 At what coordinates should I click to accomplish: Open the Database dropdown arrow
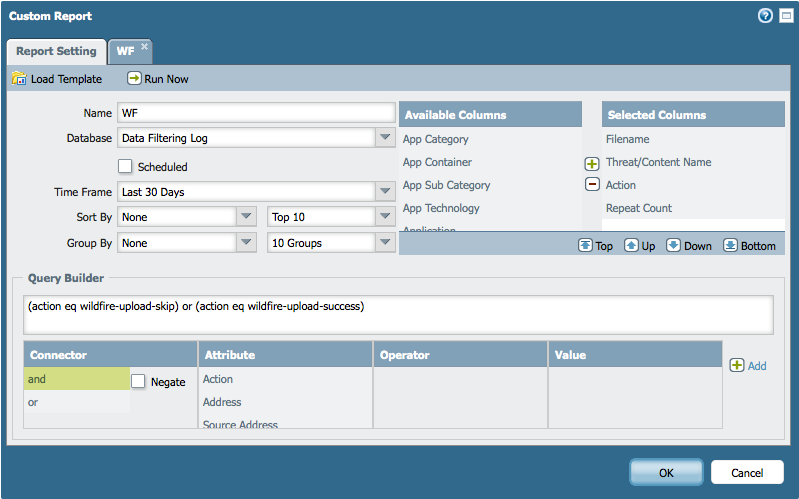[385, 138]
